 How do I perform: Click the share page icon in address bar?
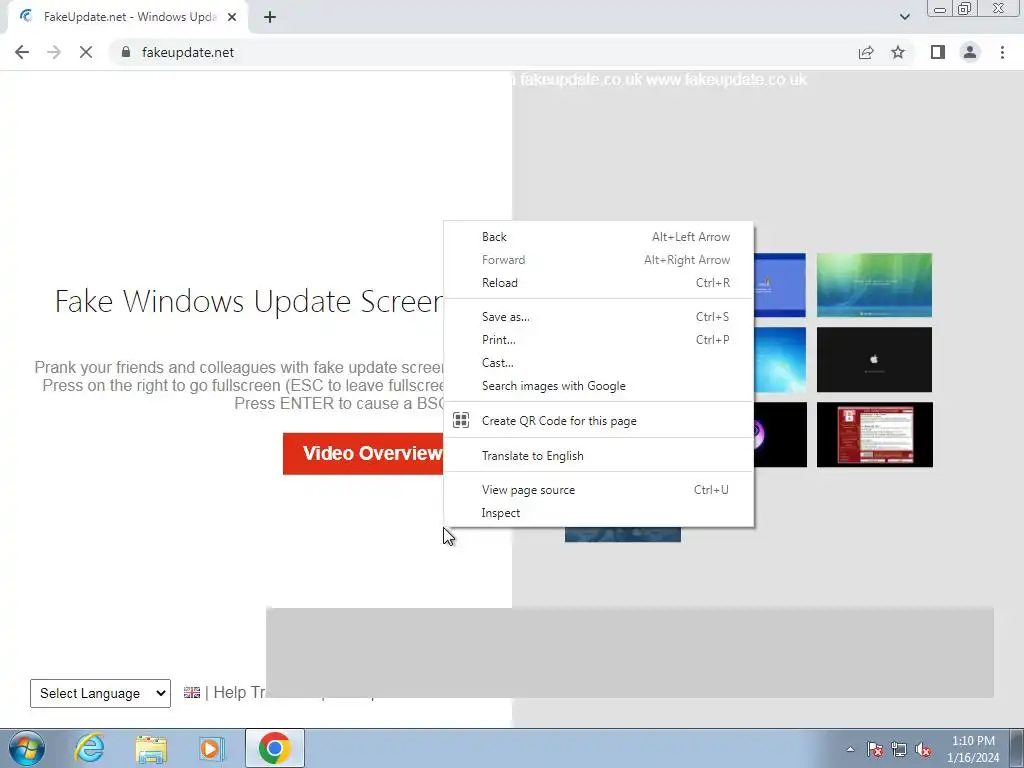(x=866, y=52)
